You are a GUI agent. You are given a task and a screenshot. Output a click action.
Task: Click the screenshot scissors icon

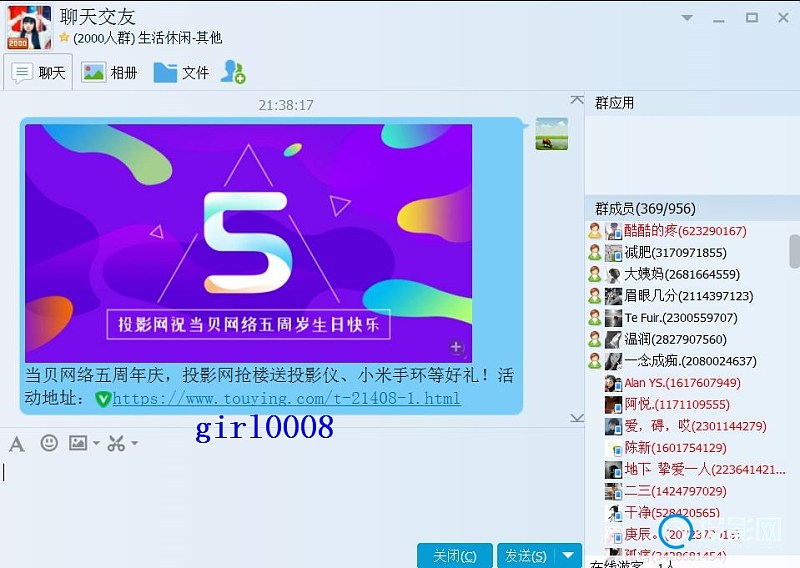click(116, 443)
